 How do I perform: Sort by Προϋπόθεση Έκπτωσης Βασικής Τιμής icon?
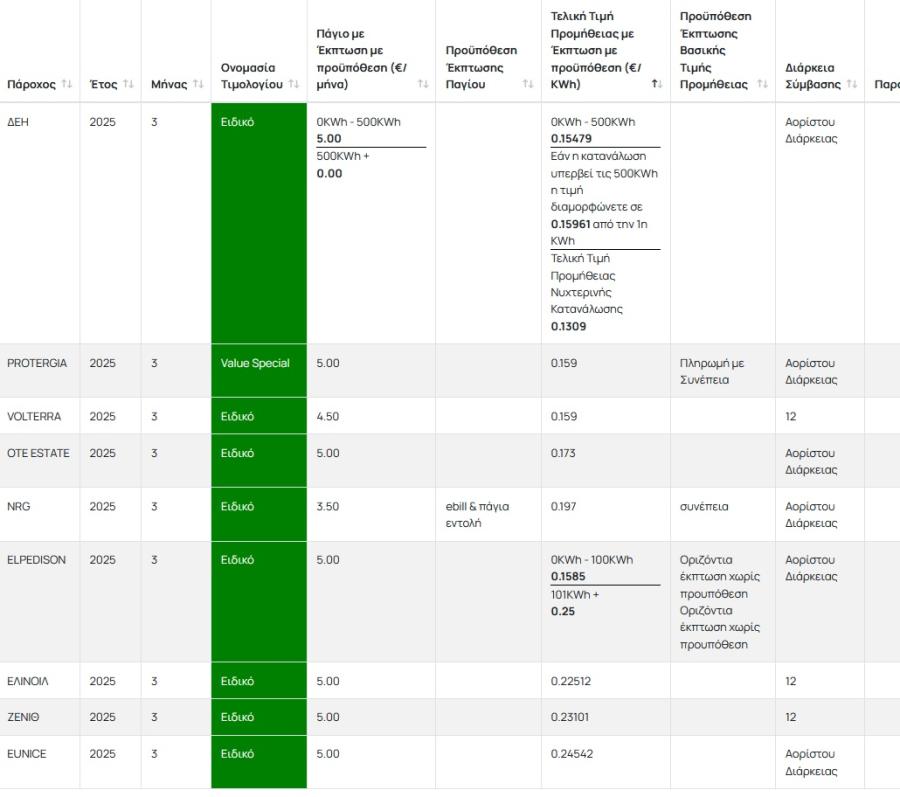(x=762, y=84)
